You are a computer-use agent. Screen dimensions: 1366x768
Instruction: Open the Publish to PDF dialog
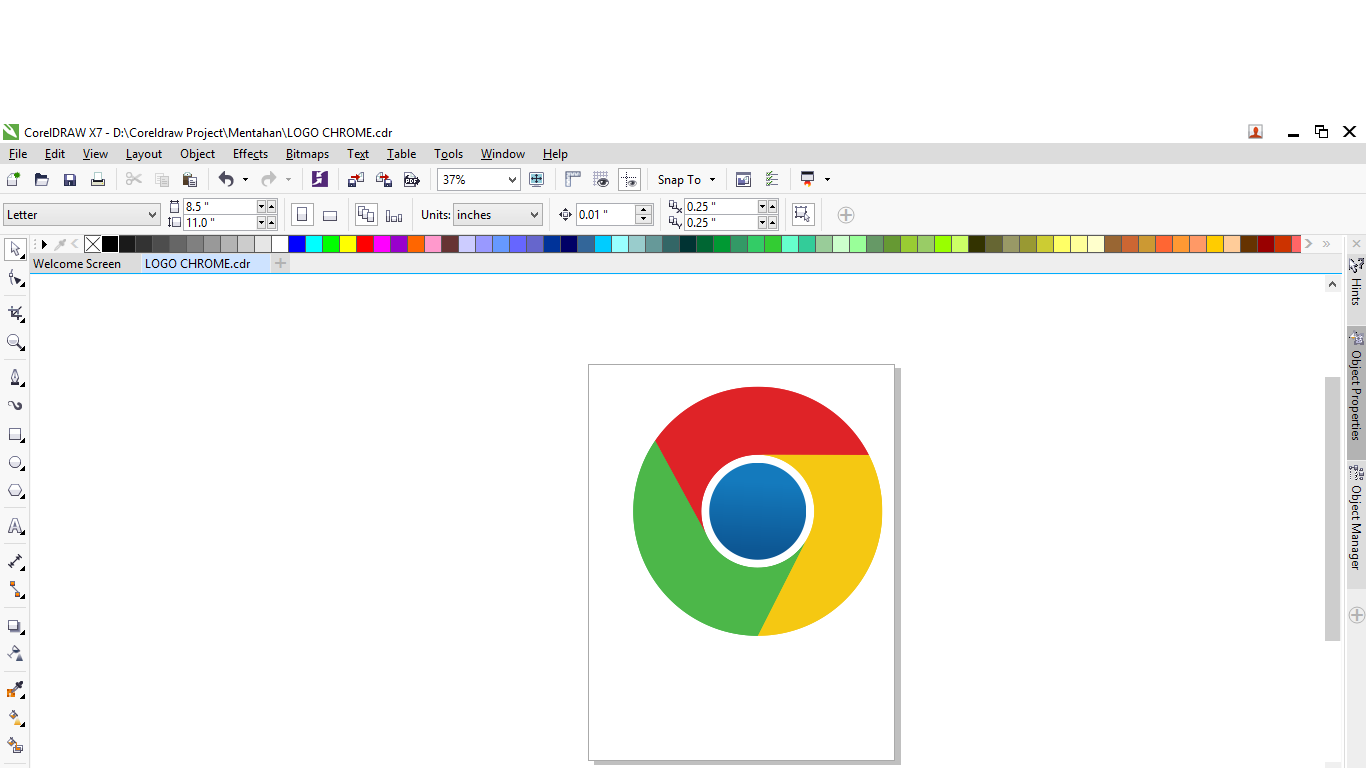pyautogui.click(x=411, y=179)
